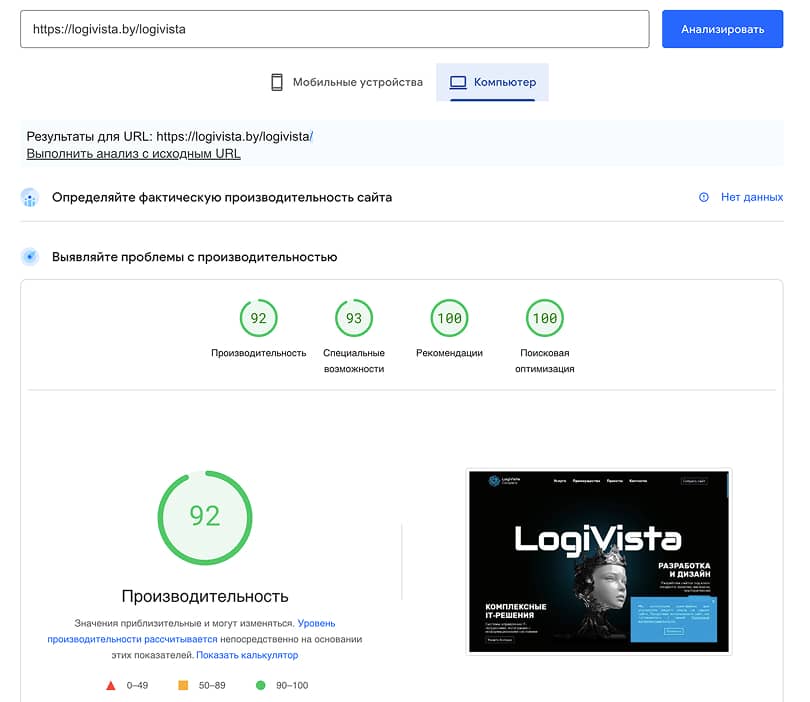Image resolution: width=810 pixels, height=702 pixels.
Task: Click the large 92 performance gauge
Action: click(205, 518)
